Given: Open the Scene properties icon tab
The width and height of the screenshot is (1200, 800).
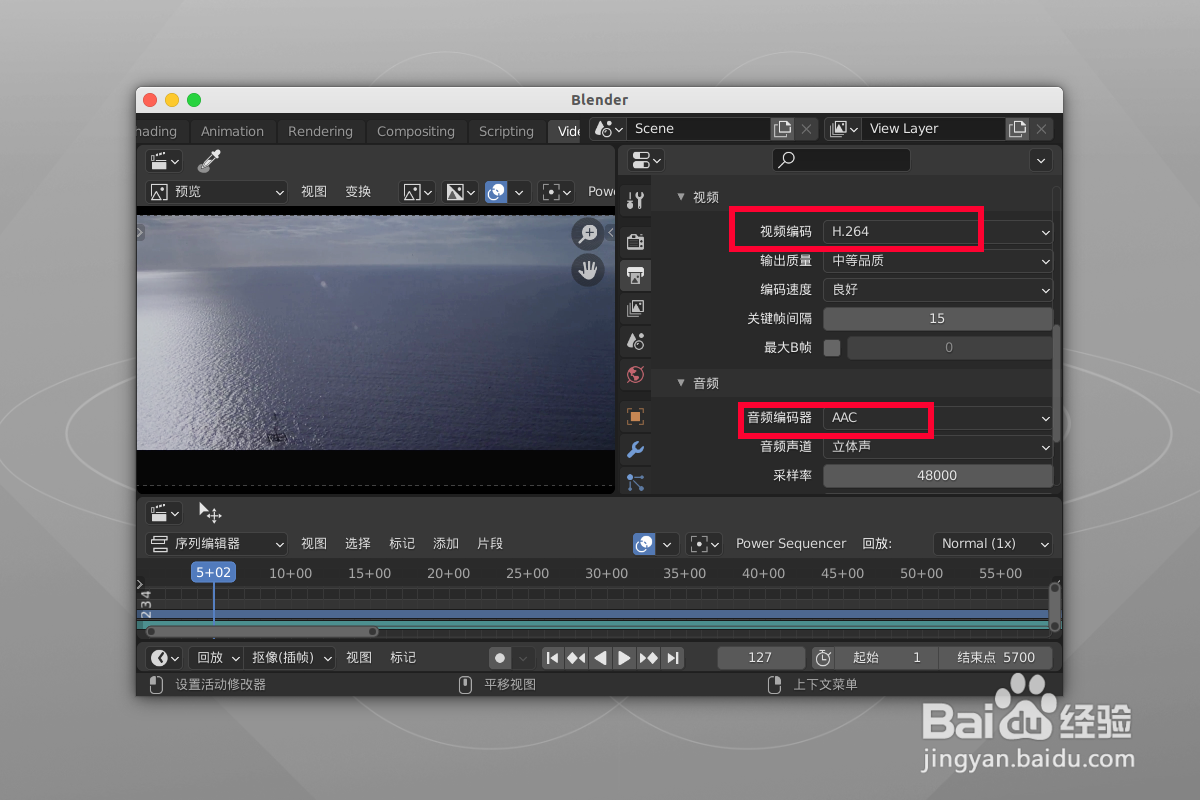Looking at the screenshot, I should 635,341.
